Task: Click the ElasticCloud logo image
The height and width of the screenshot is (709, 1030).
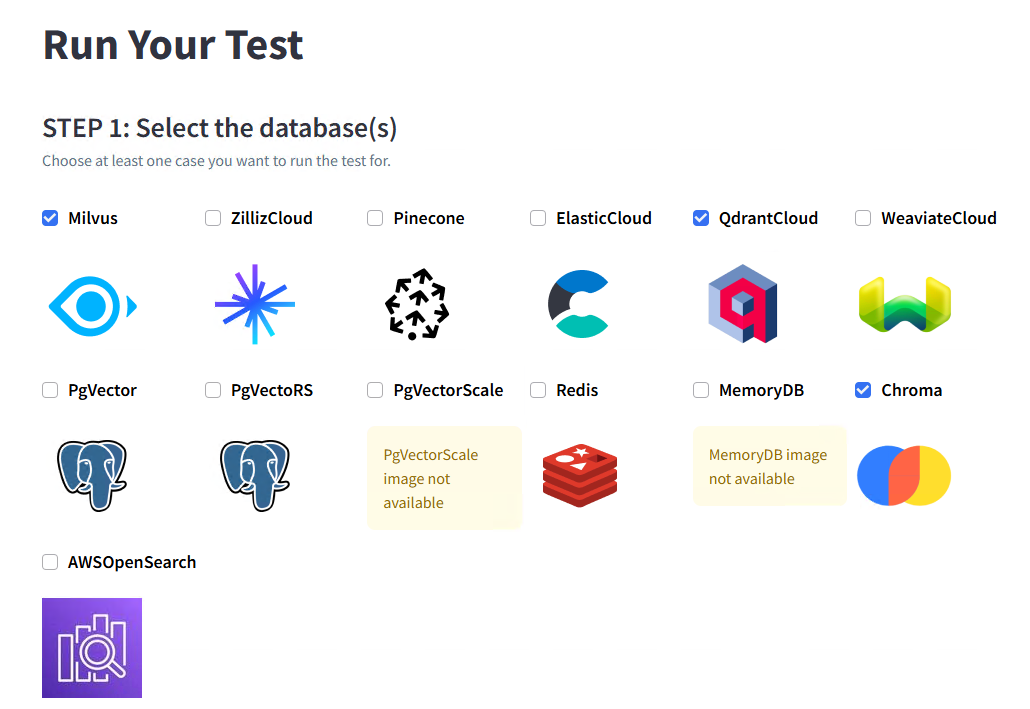Action: point(579,304)
